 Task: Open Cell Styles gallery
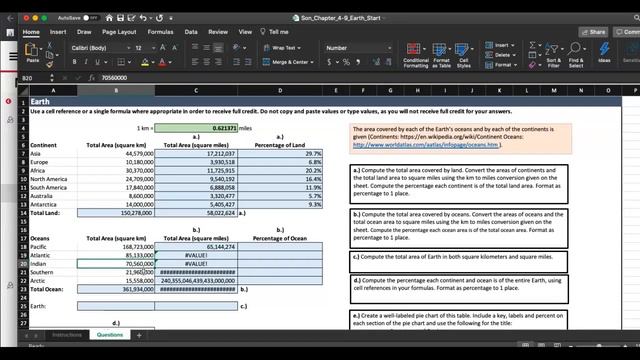coord(464,55)
